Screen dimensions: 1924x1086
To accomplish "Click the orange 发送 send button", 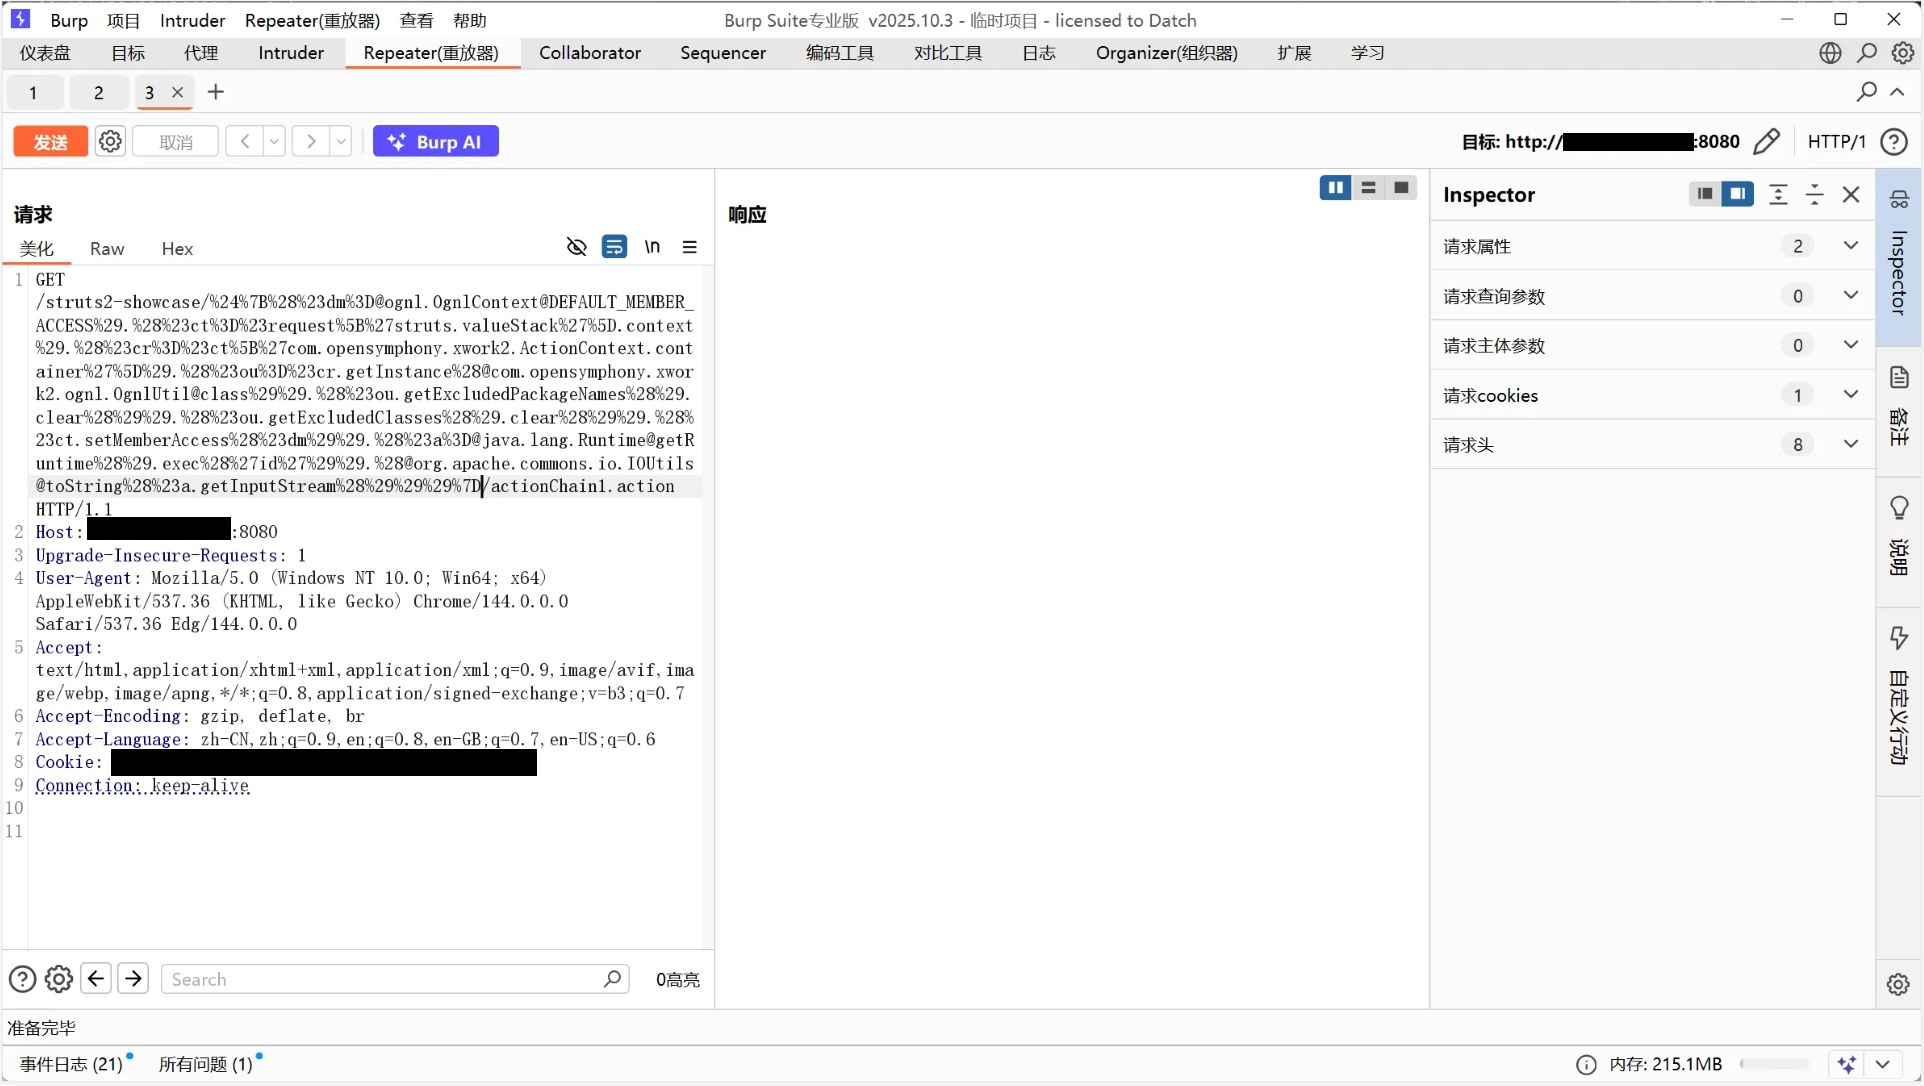I will (50, 142).
